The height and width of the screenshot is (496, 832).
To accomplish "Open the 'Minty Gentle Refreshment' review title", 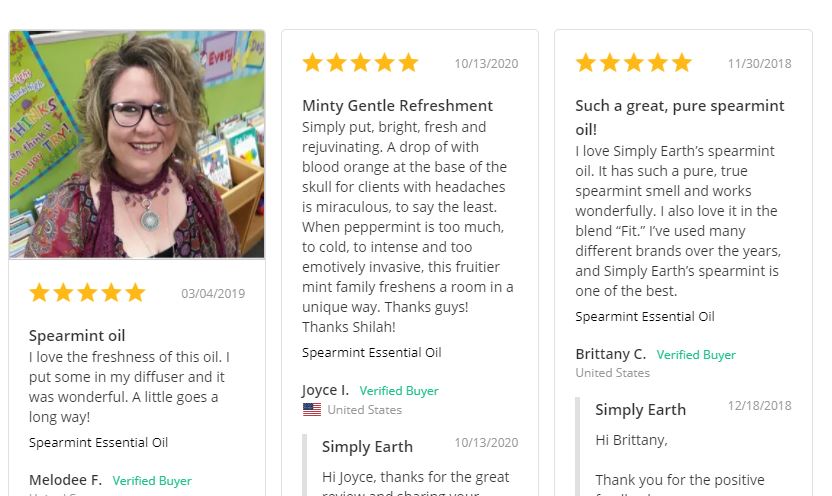I will [397, 106].
